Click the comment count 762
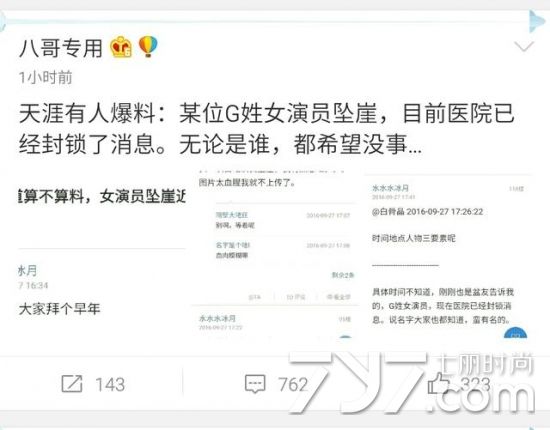Image resolution: width=550 pixels, height=430 pixels. [x=293, y=384]
